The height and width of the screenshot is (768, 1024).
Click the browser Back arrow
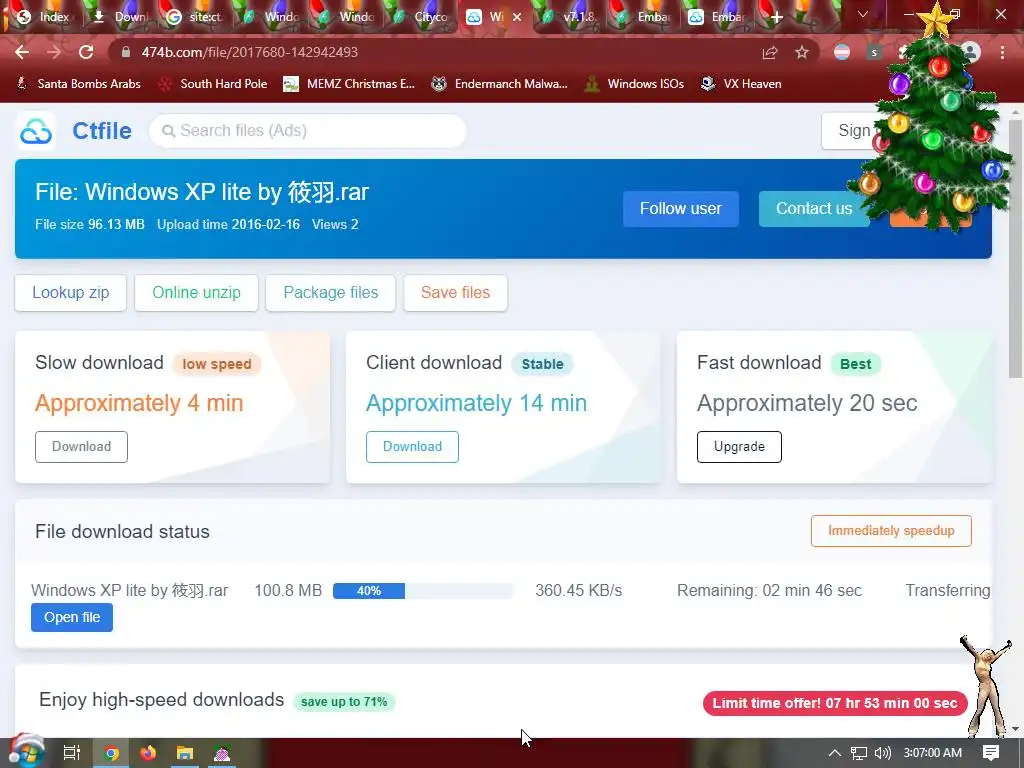coord(22,52)
